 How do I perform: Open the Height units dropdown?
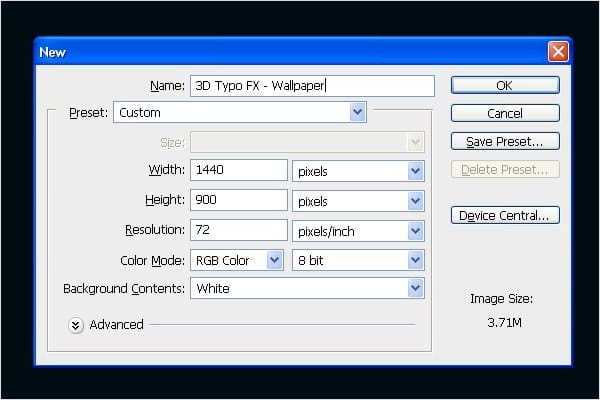coord(359,201)
